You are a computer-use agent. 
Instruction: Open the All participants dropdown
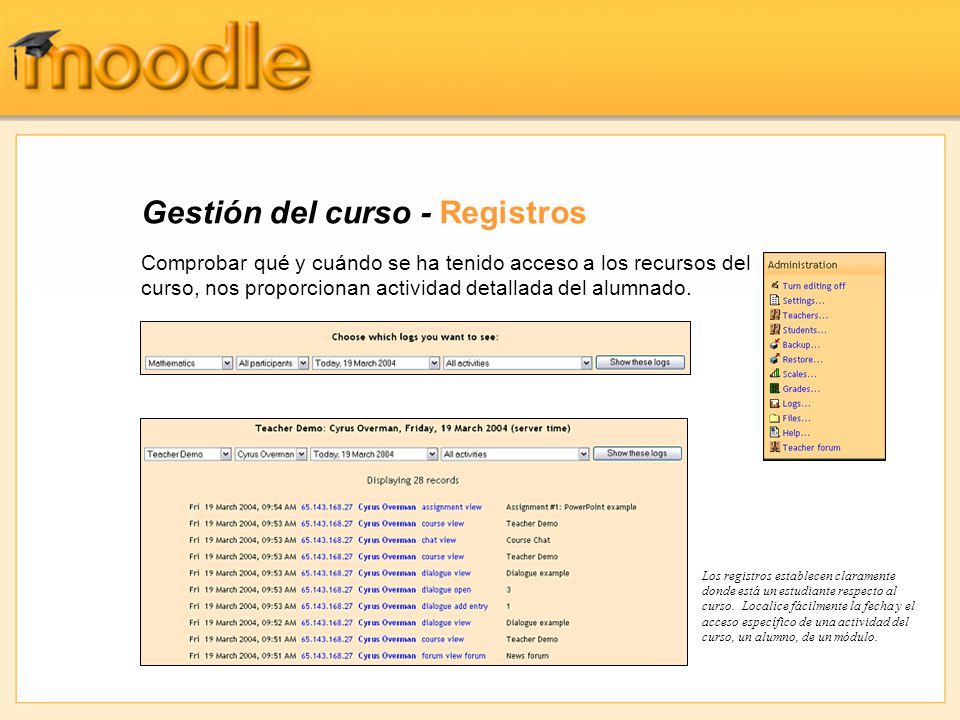pos(272,363)
